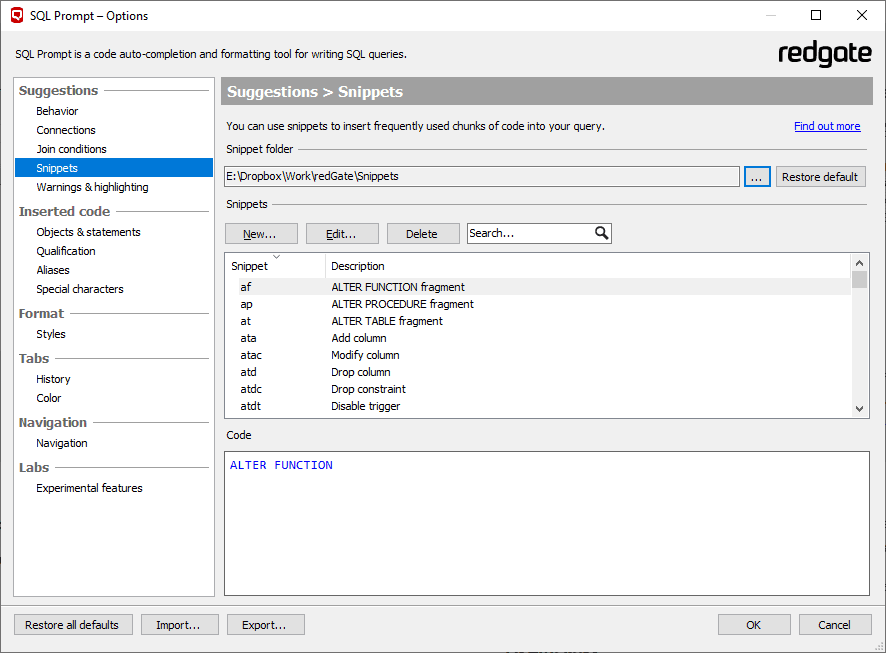This screenshot has height=653, width=886.
Task: Select the 'ap' snippet row
Action: pyautogui.click(x=538, y=304)
